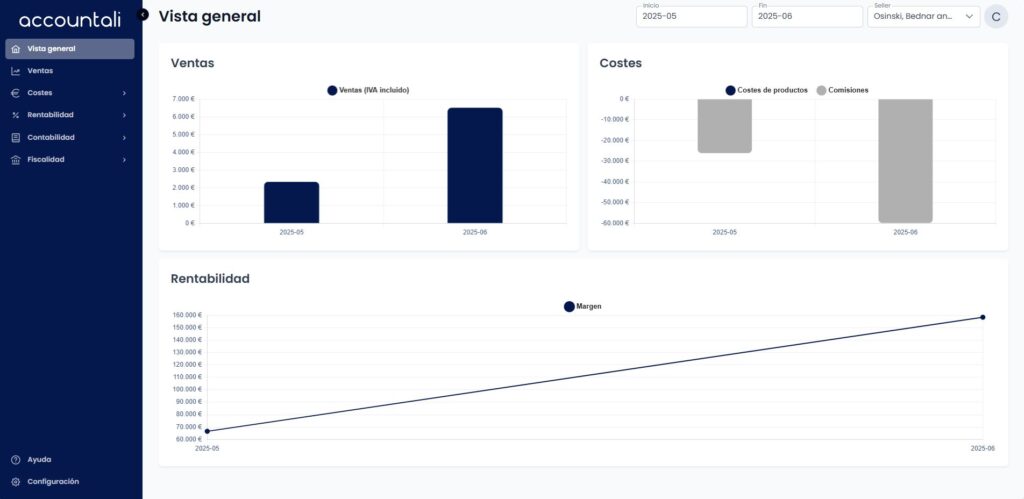Click the percent icon beside Rentabilidad

click(x=16, y=115)
